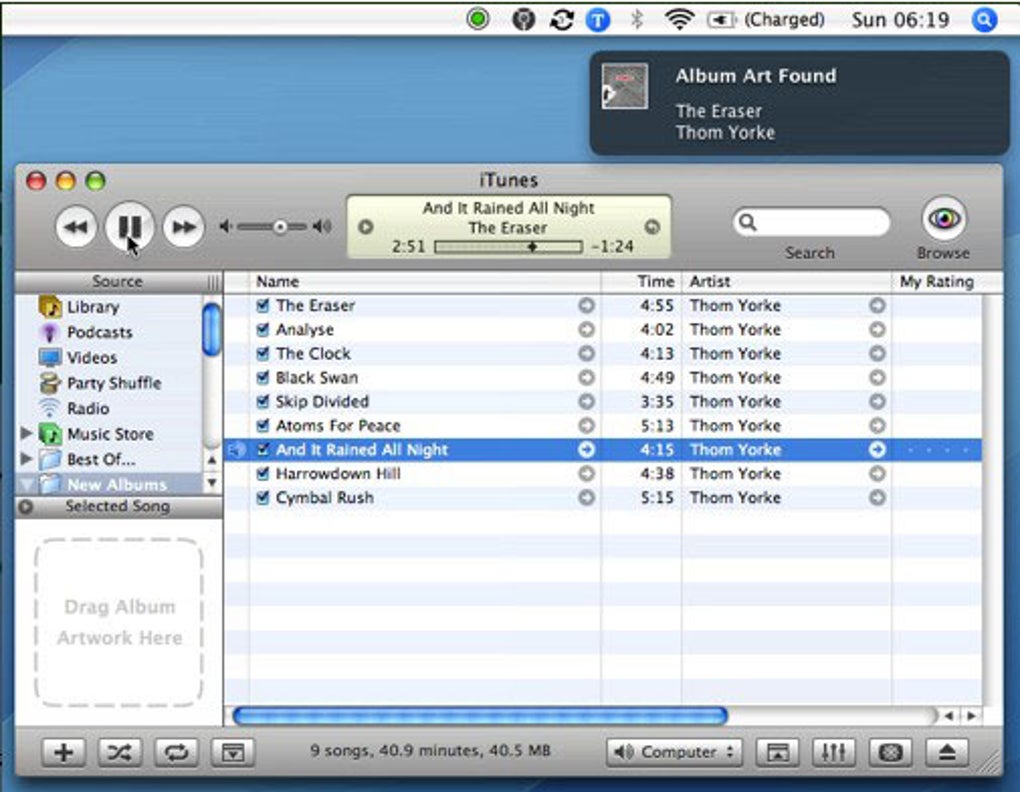Open battery Charged status menu
The image size is (1020, 792).
tap(766, 20)
